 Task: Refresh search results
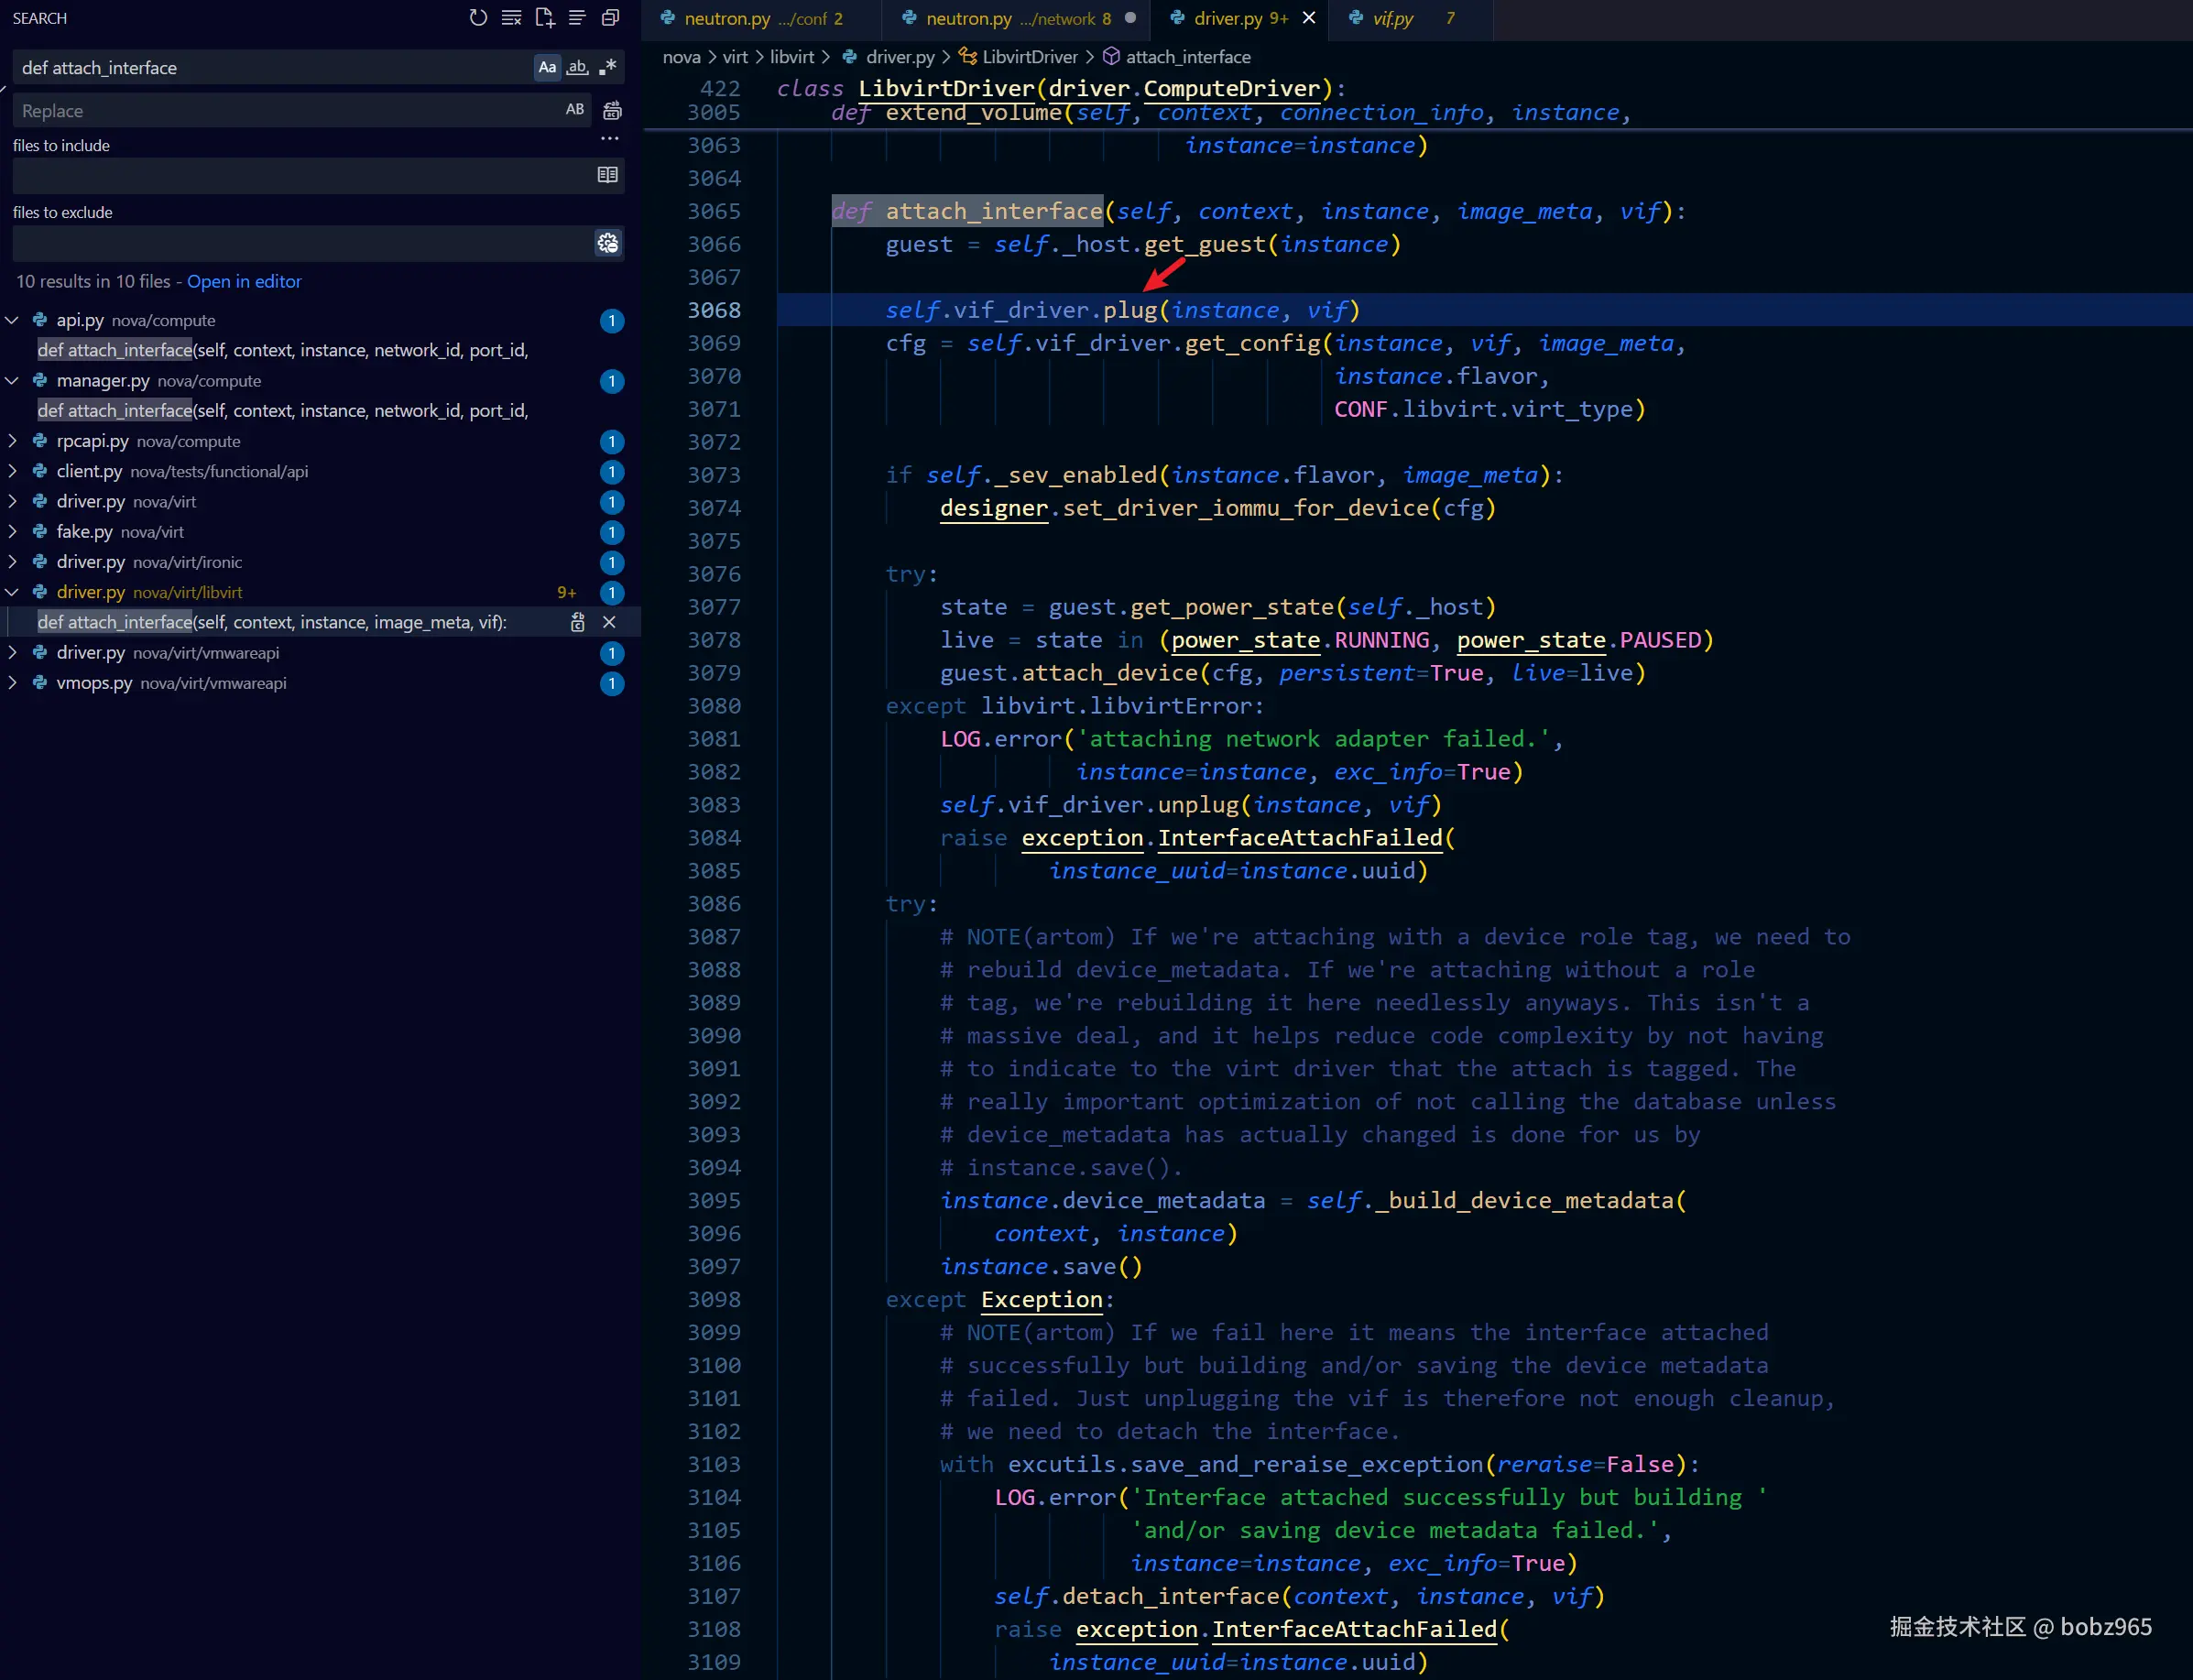coord(478,18)
